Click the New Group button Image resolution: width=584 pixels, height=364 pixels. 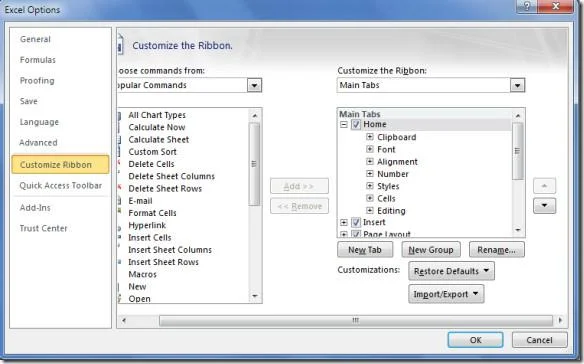tap(431, 250)
